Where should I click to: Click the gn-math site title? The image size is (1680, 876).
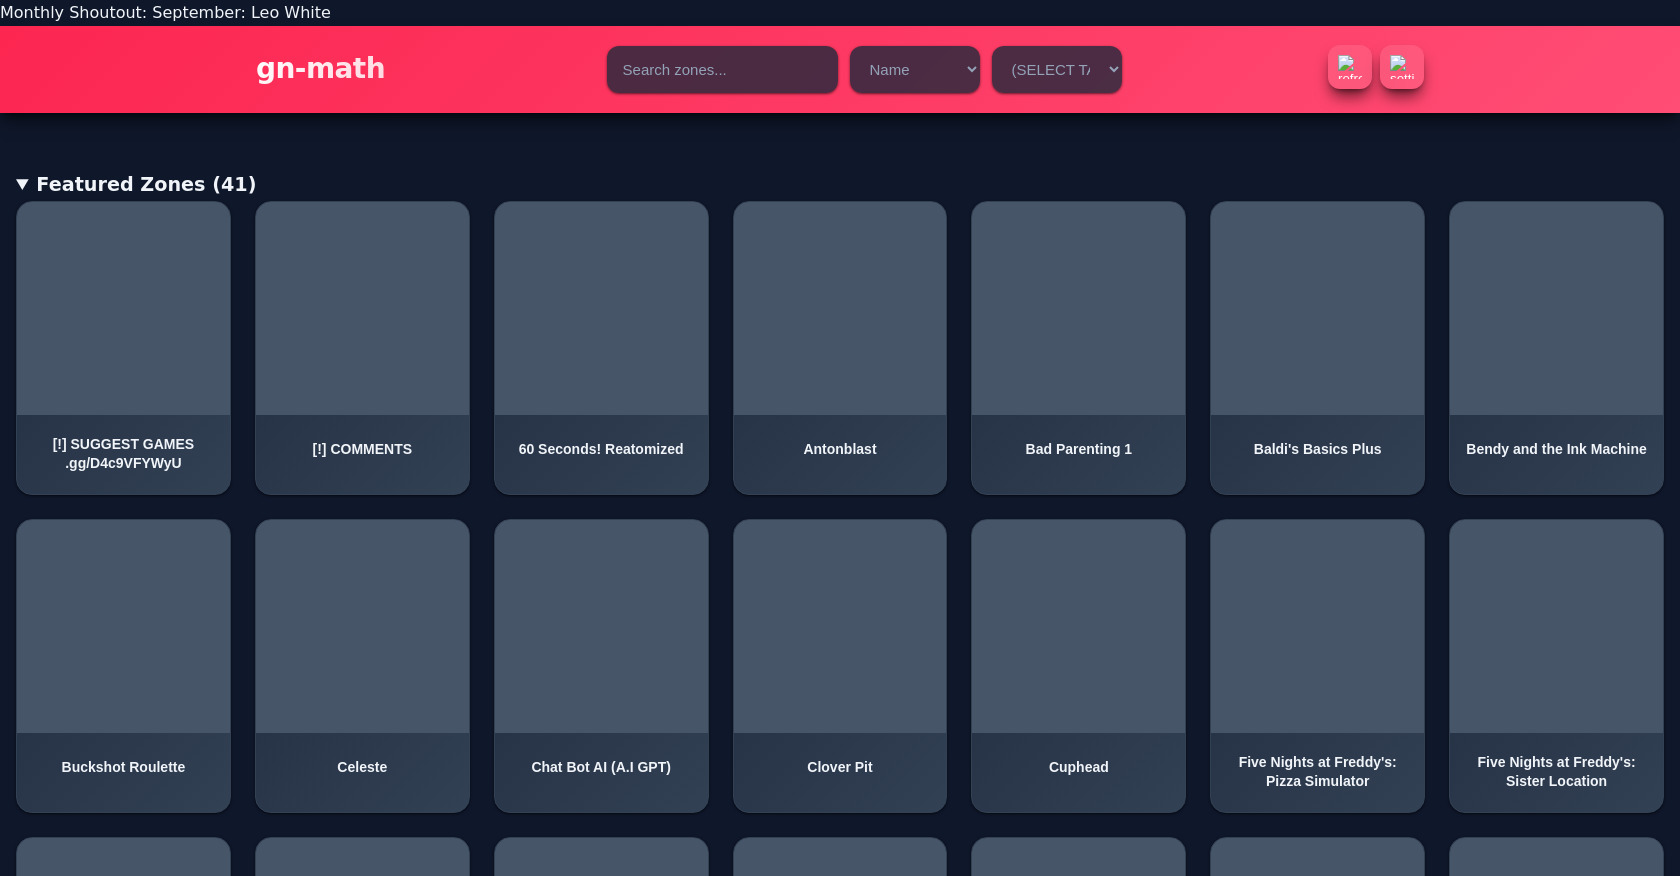coord(320,68)
